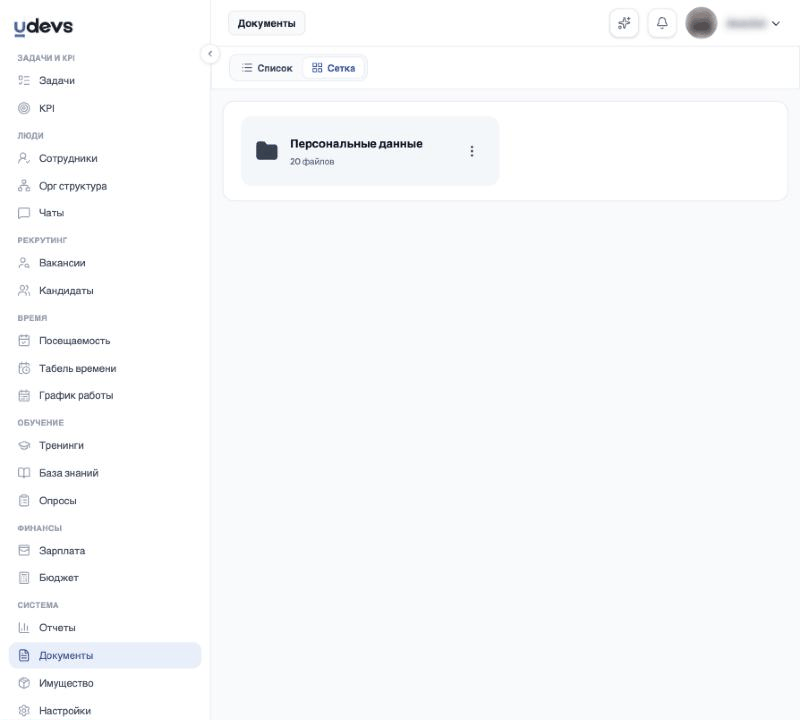Switch to Сетка grid view

334,68
